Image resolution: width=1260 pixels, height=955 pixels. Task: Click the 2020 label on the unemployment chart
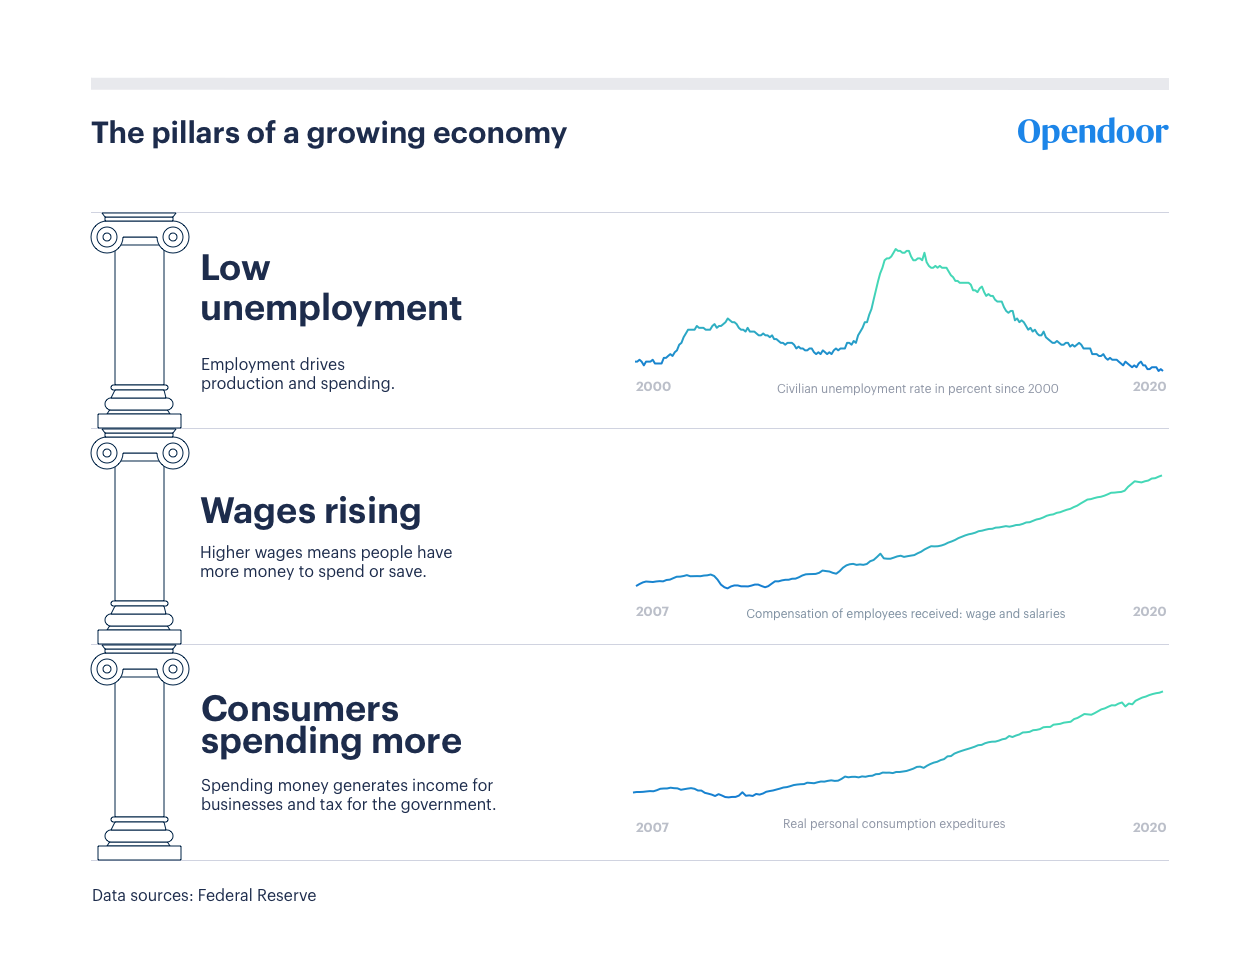coord(1149,386)
